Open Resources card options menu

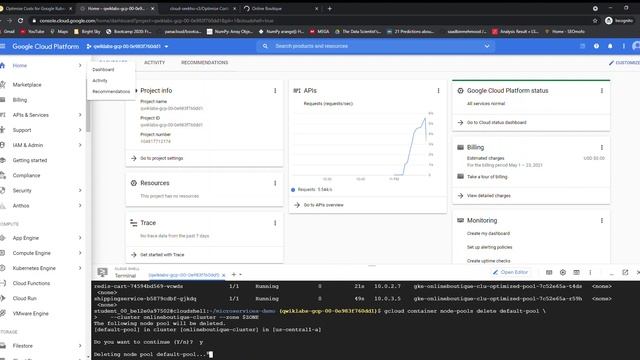tap(275, 183)
